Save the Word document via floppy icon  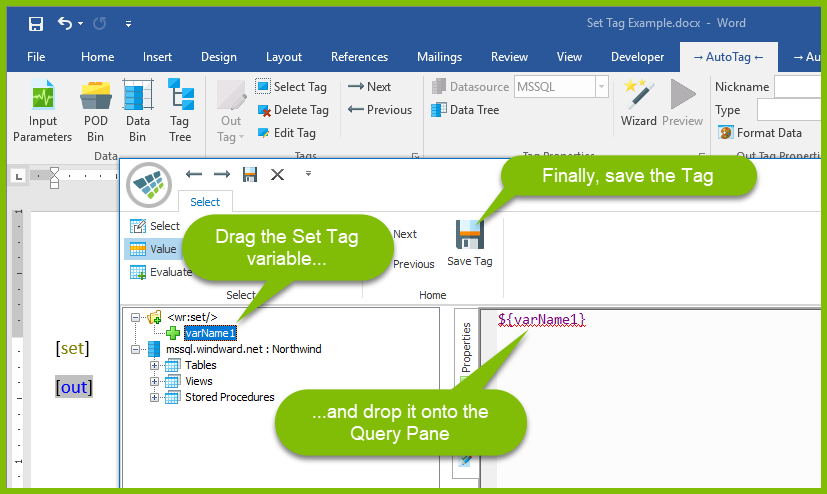[35, 23]
